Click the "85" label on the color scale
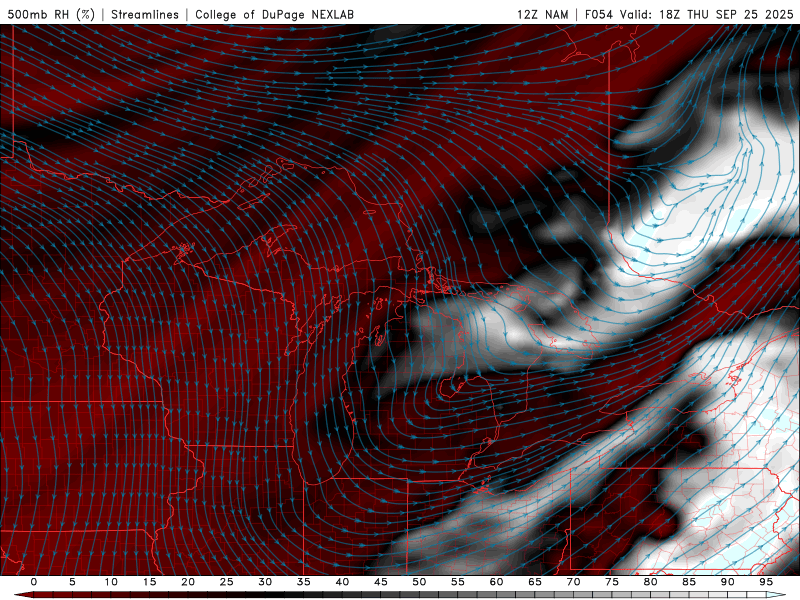Image resolution: width=800 pixels, height=600 pixels. coord(689,582)
